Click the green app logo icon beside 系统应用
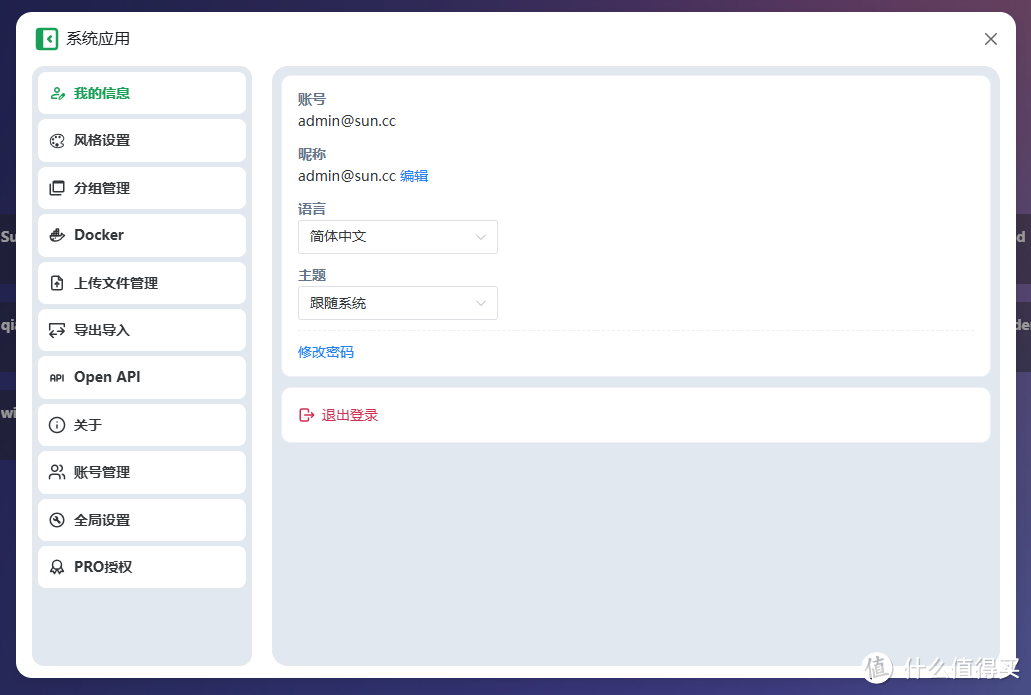 (47, 39)
